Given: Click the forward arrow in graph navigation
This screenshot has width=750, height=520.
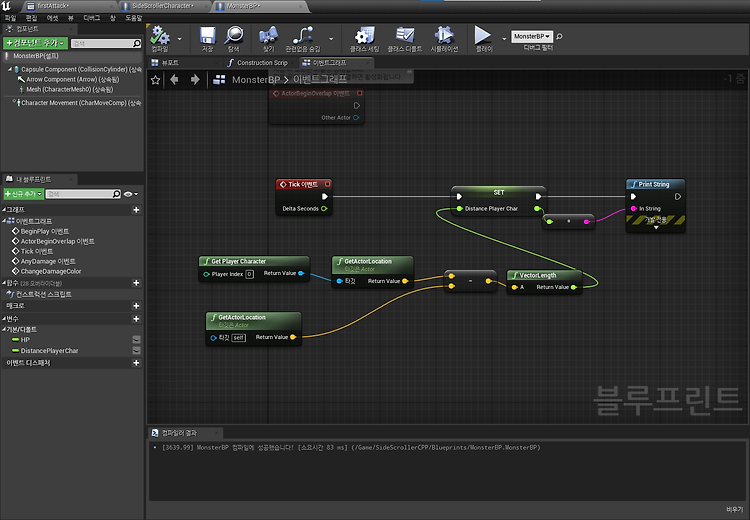Looking at the screenshot, I should point(195,79).
